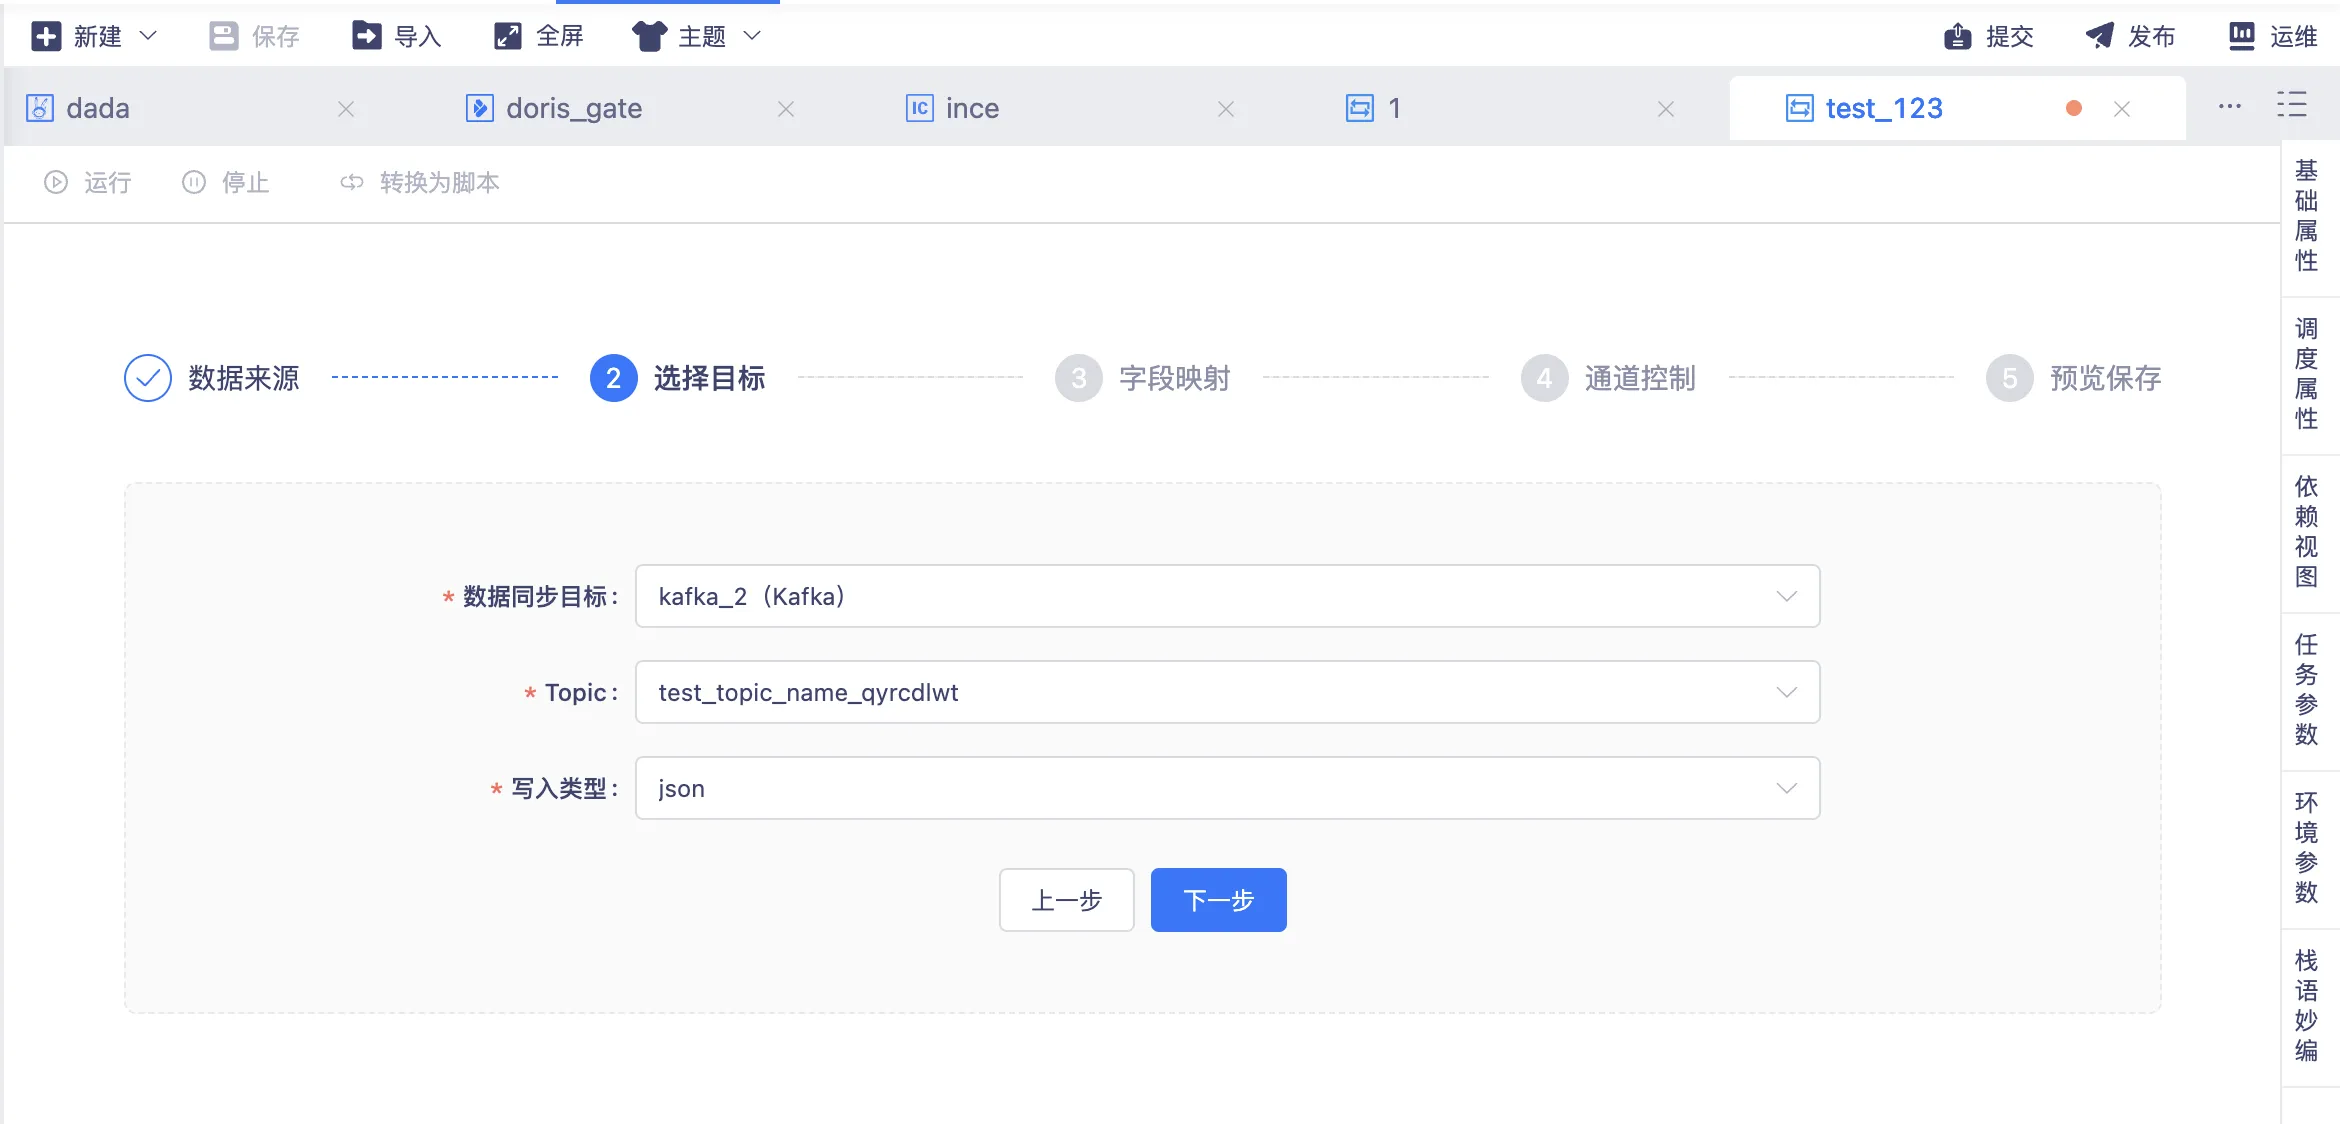Screen dimensions: 2340x1124
Task: Open the 调度属性 side panel
Action: tap(2306, 374)
